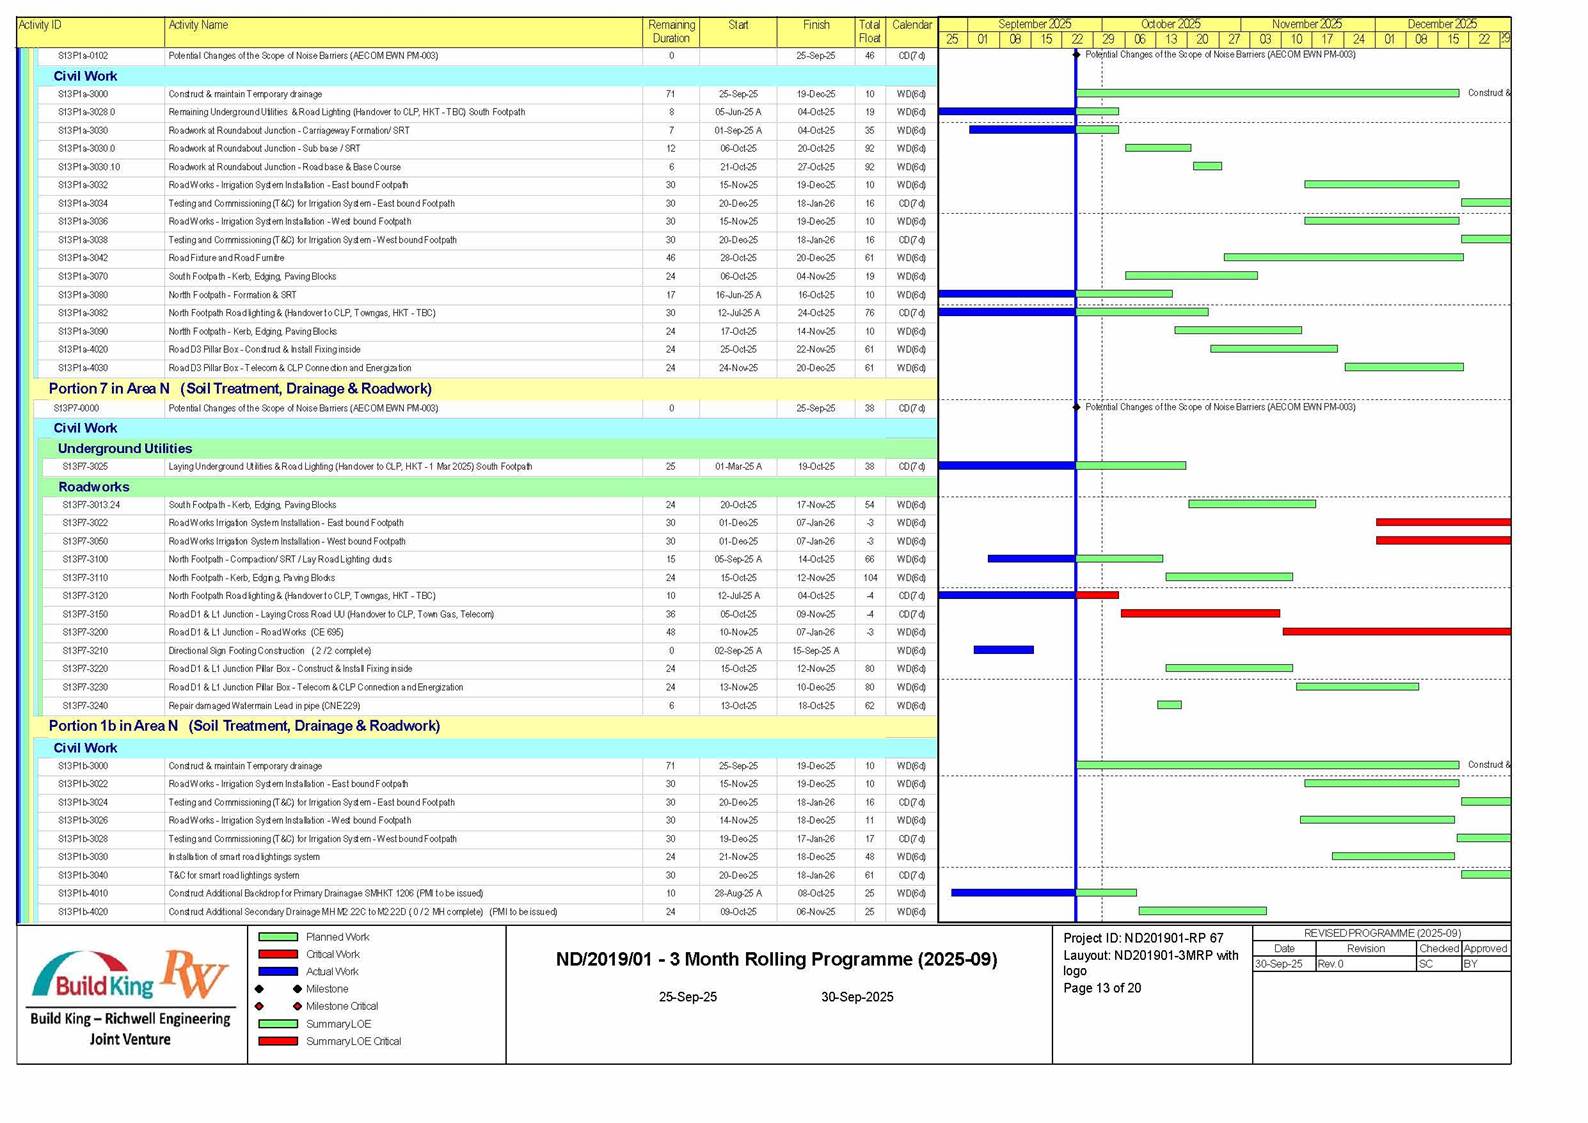The image size is (1588, 1123).
Task: Click October 2025 in the timeline header
Action: [x=1170, y=24]
